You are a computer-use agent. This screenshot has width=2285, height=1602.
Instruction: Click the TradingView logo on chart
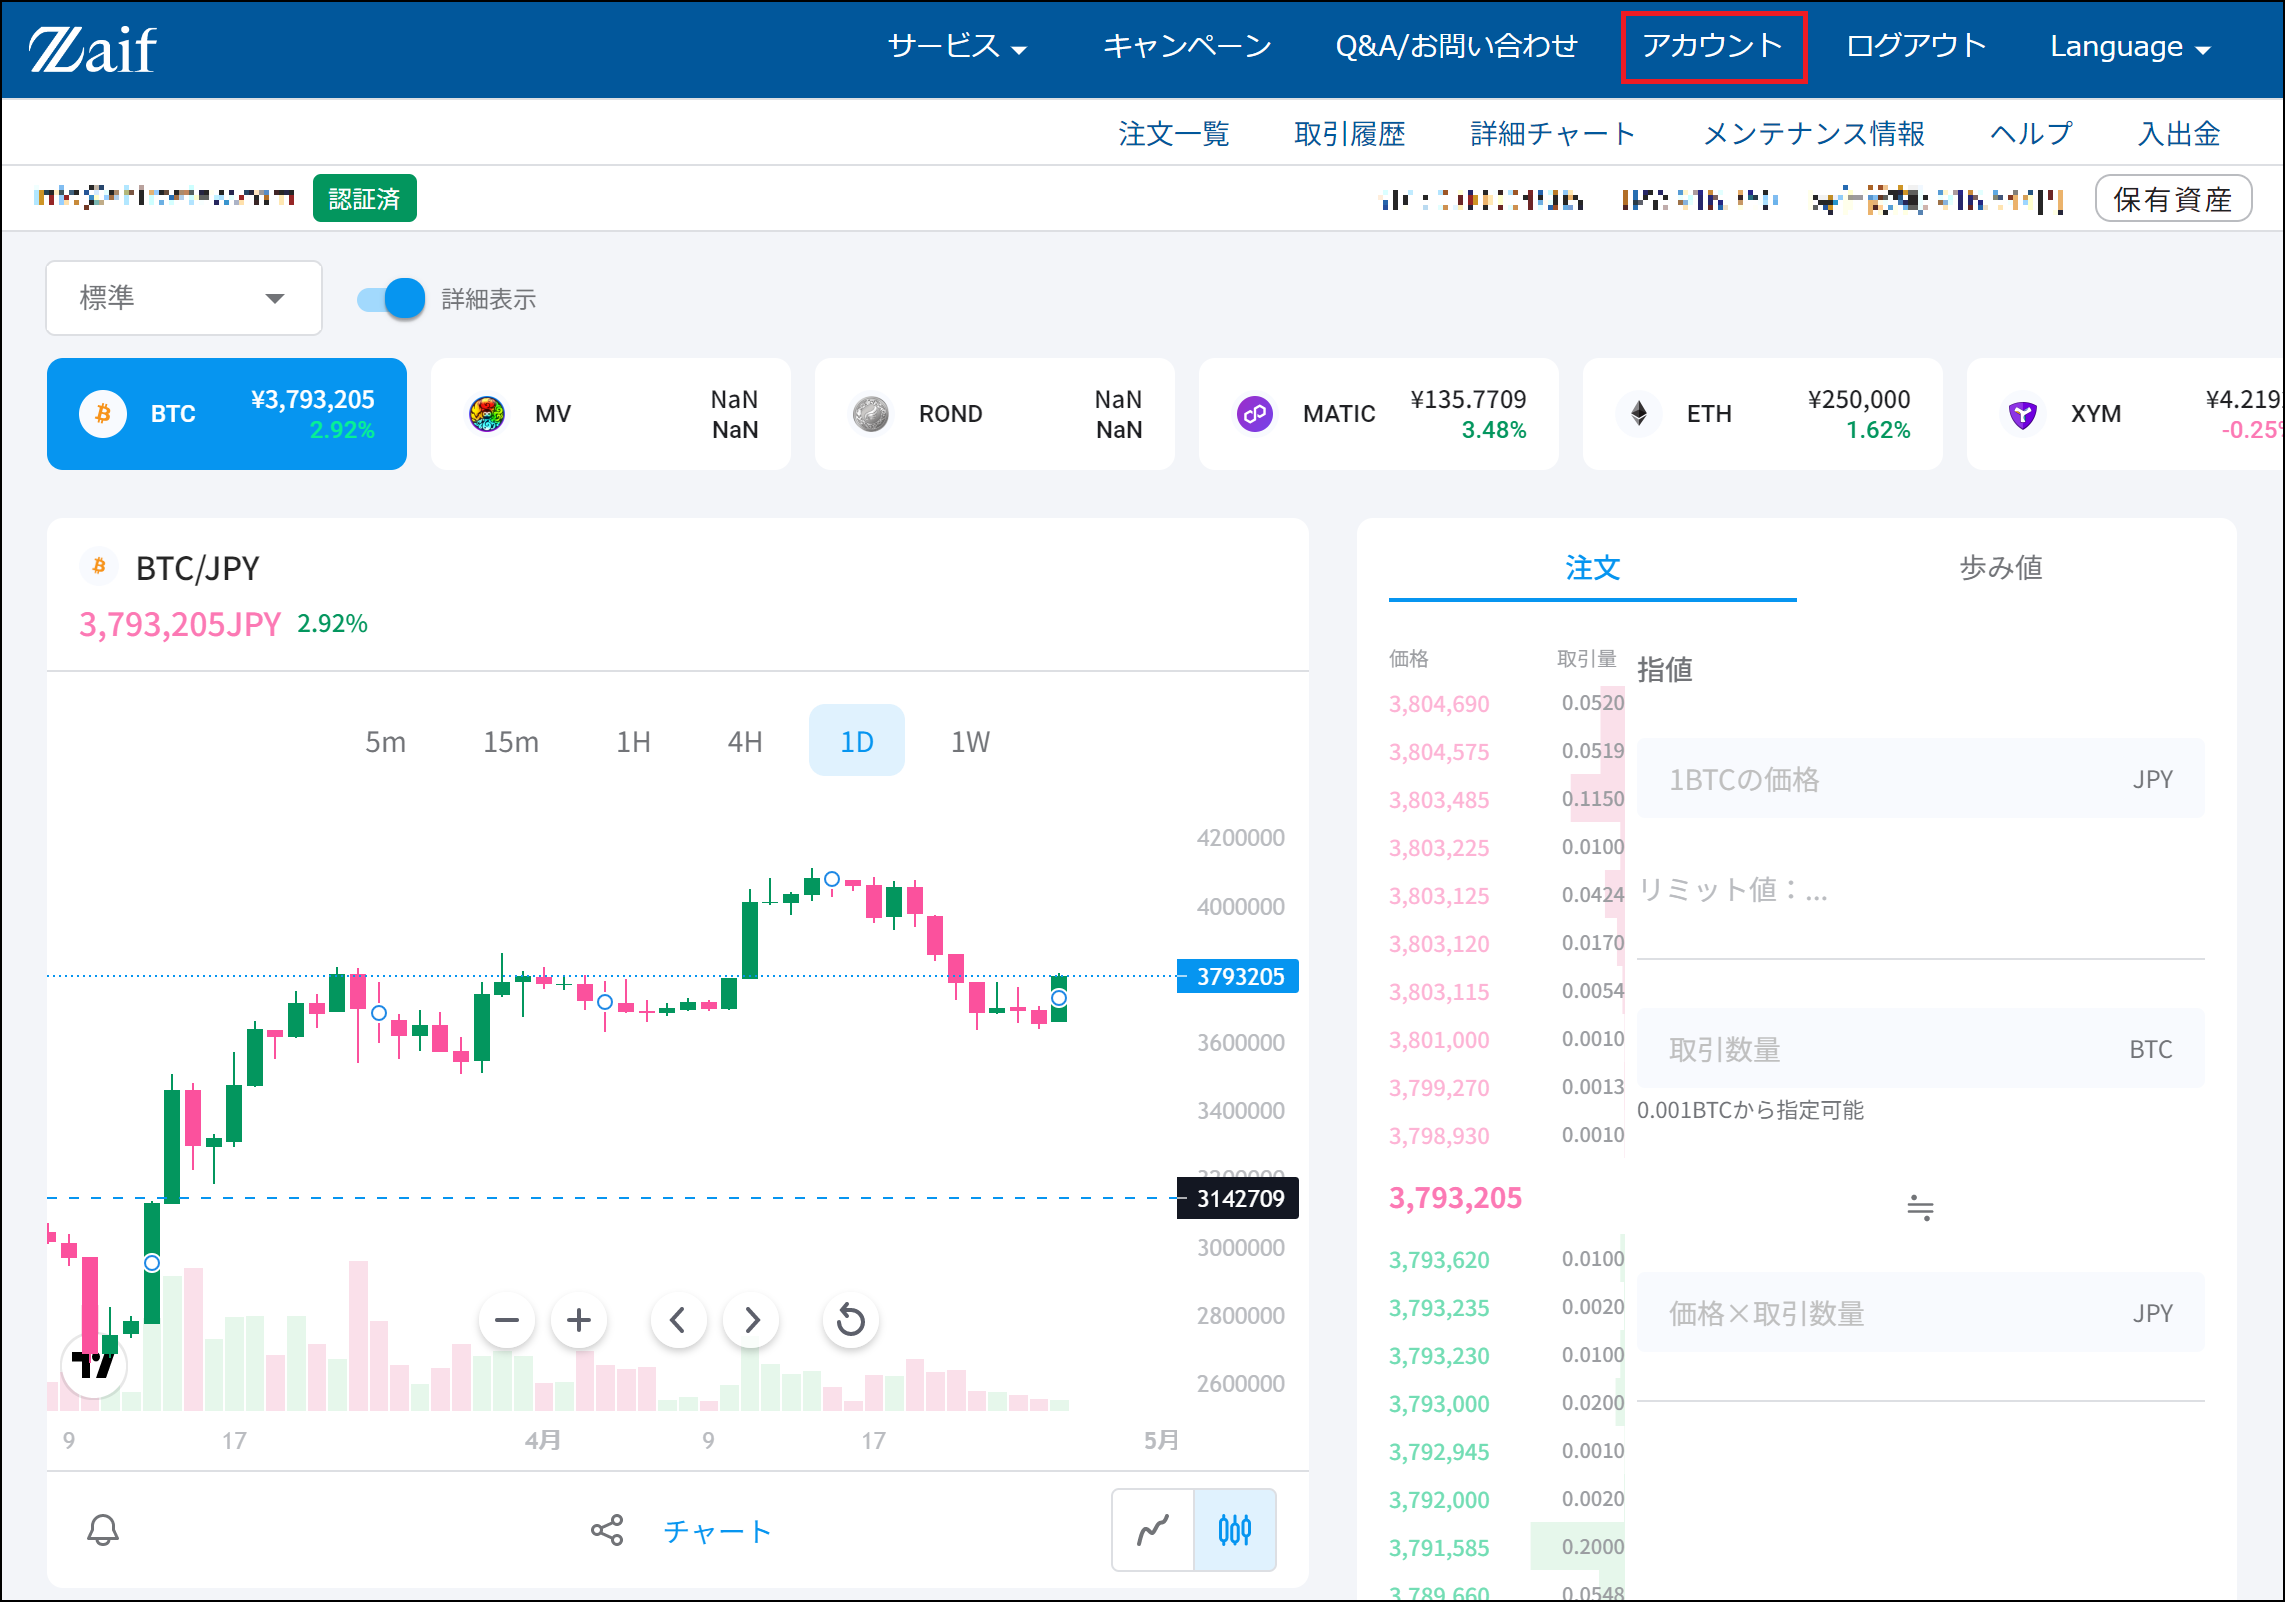click(94, 1366)
